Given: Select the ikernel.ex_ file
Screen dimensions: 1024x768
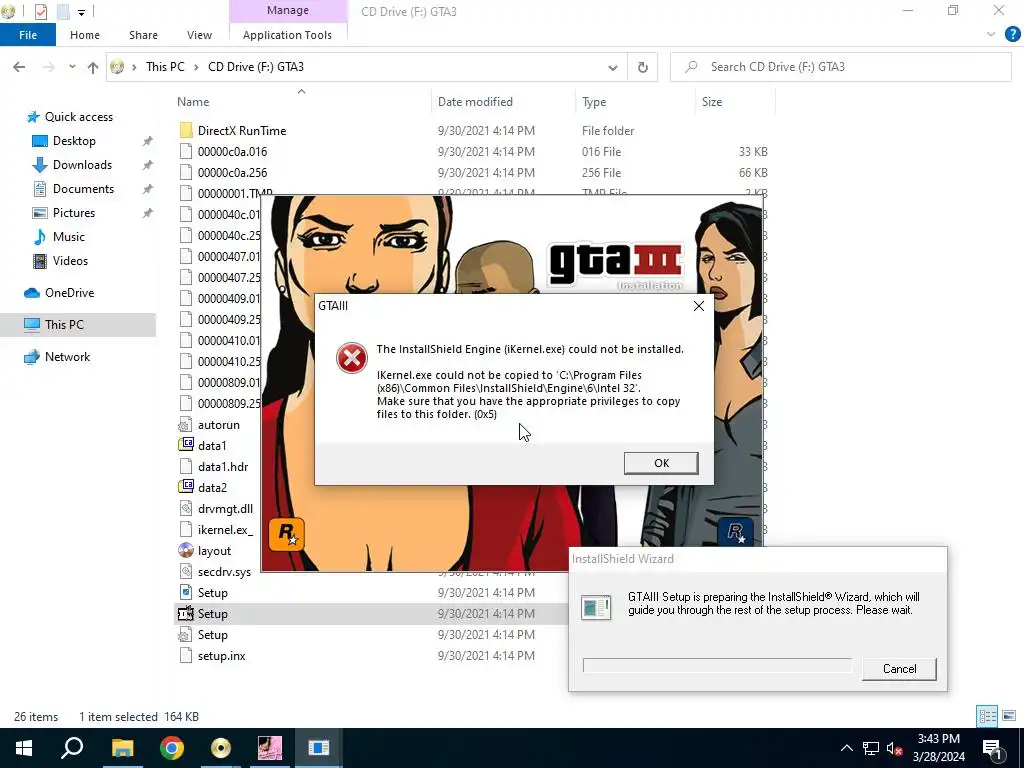Looking at the screenshot, I should tap(225, 530).
